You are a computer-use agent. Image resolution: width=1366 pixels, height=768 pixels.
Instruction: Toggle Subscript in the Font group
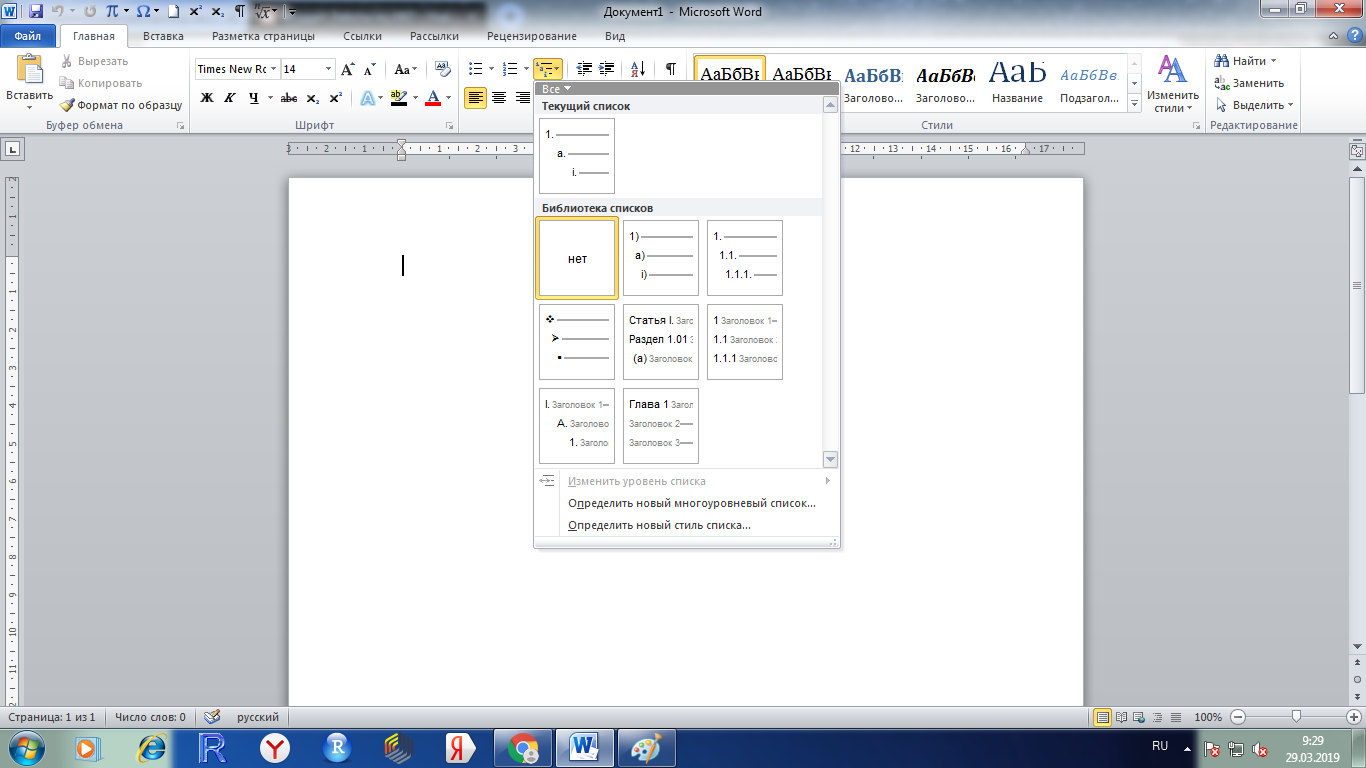coord(313,98)
